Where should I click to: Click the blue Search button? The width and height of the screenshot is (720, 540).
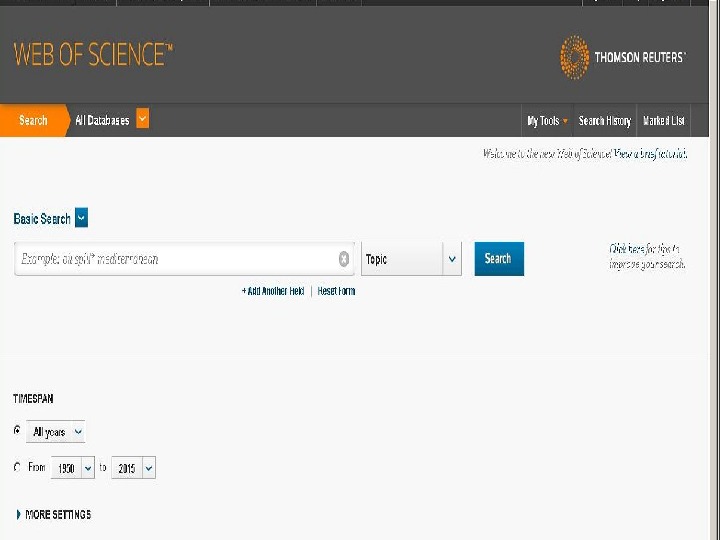[x=499, y=259]
